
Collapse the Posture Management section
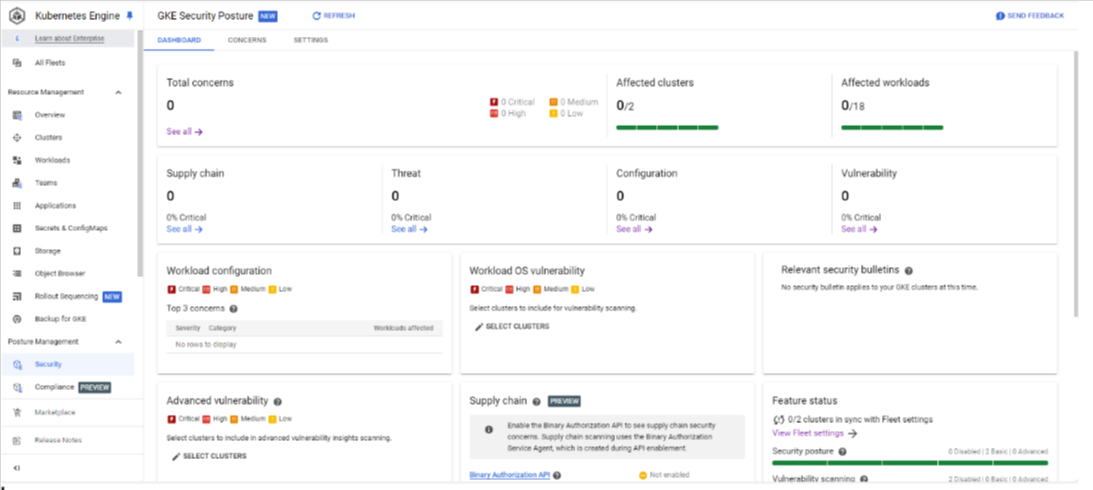(x=119, y=342)
